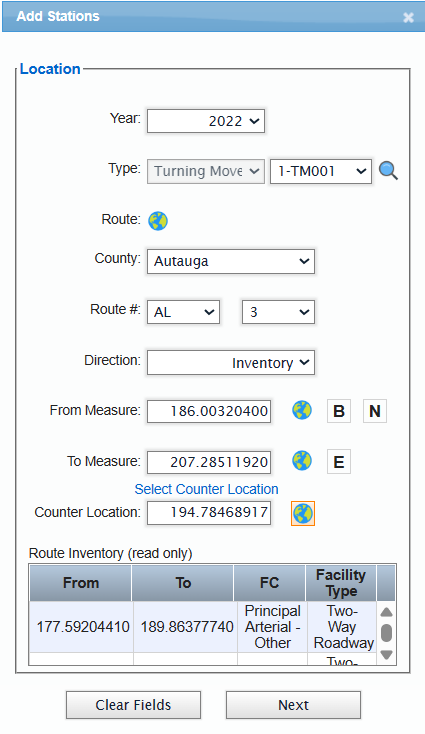The image size is (425, 734).
Task: Click the To Measure input field
Action: click(209, 462)
